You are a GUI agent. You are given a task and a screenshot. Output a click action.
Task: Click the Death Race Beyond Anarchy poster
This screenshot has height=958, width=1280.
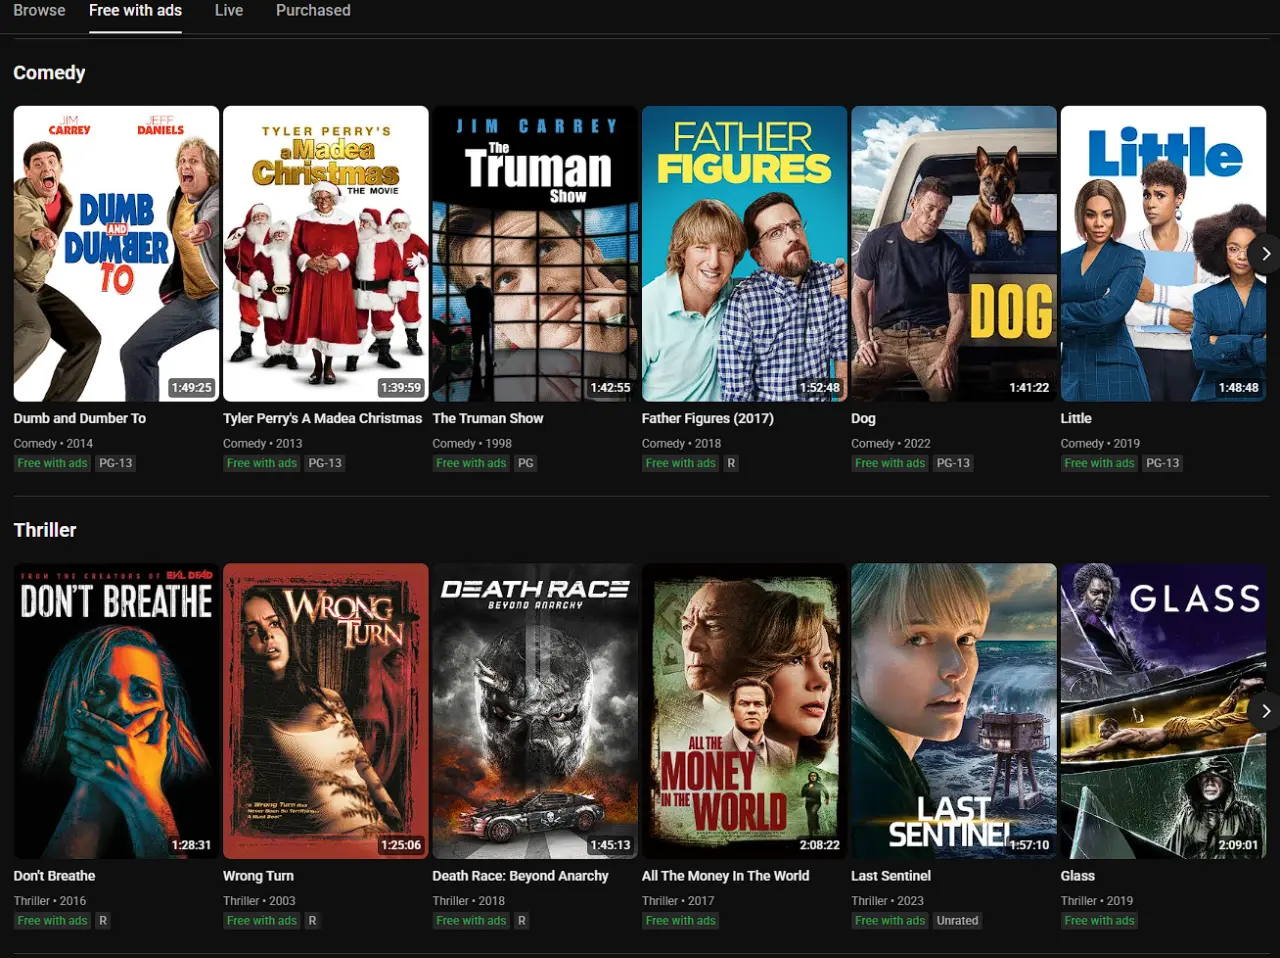535,711
